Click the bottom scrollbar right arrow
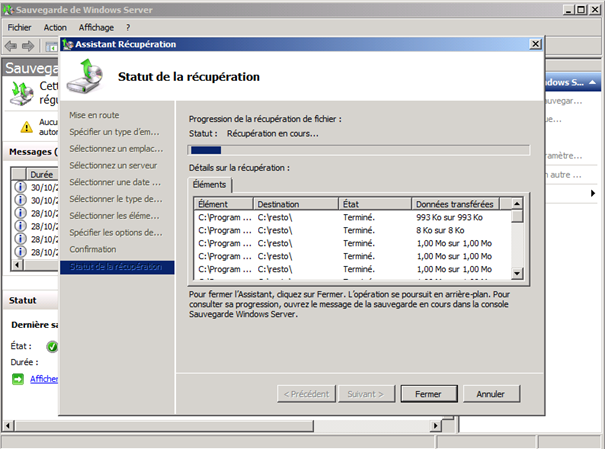Viewport: 605px width, 449px height. [436, 426]
